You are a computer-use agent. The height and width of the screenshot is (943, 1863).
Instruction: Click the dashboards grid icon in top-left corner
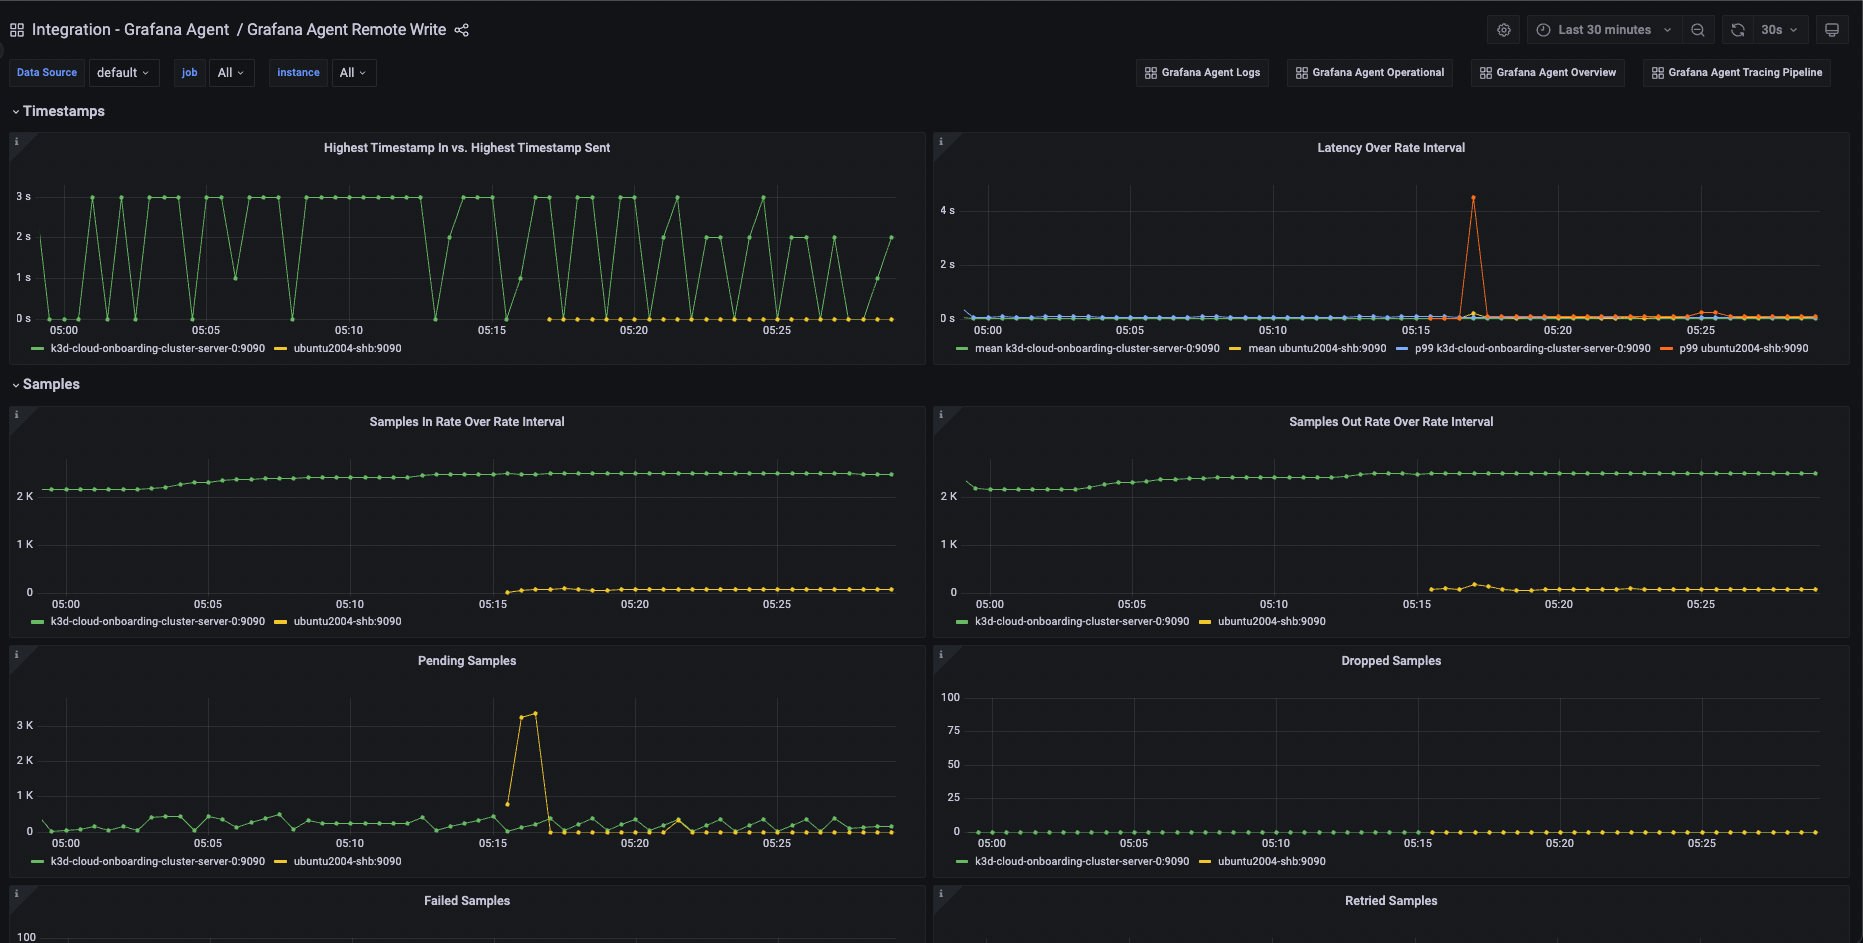point(16,29)
